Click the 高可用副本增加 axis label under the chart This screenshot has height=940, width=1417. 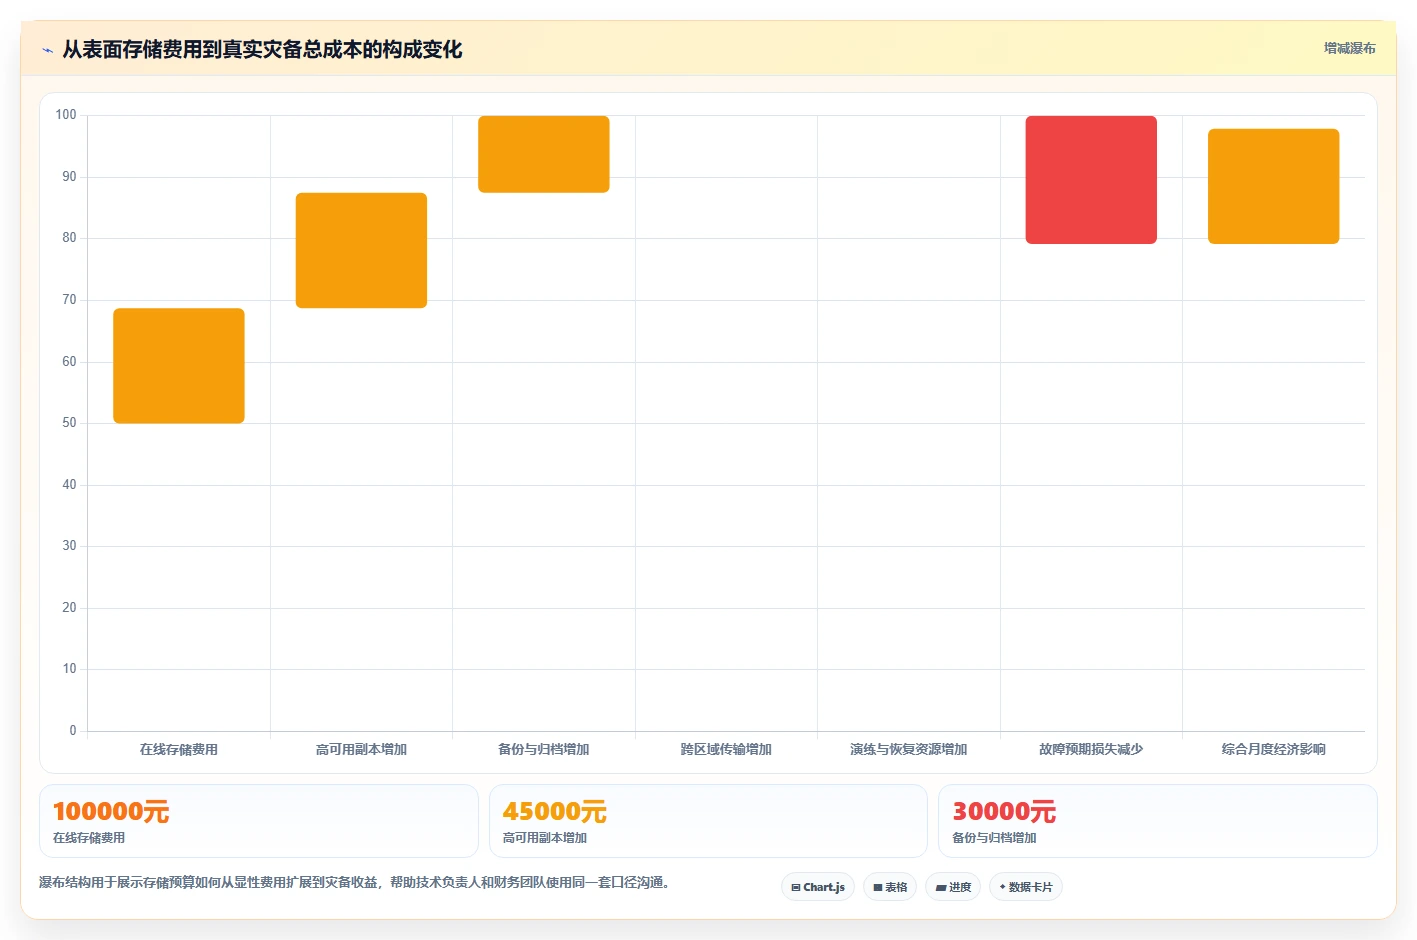pos(361,749)
